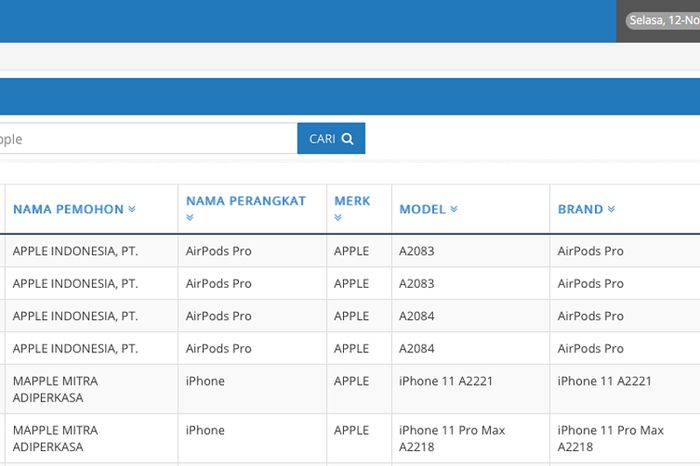
Task: Click the sort arrow beside NAMA PEMOHON
Action: click(x=132, y=210)
